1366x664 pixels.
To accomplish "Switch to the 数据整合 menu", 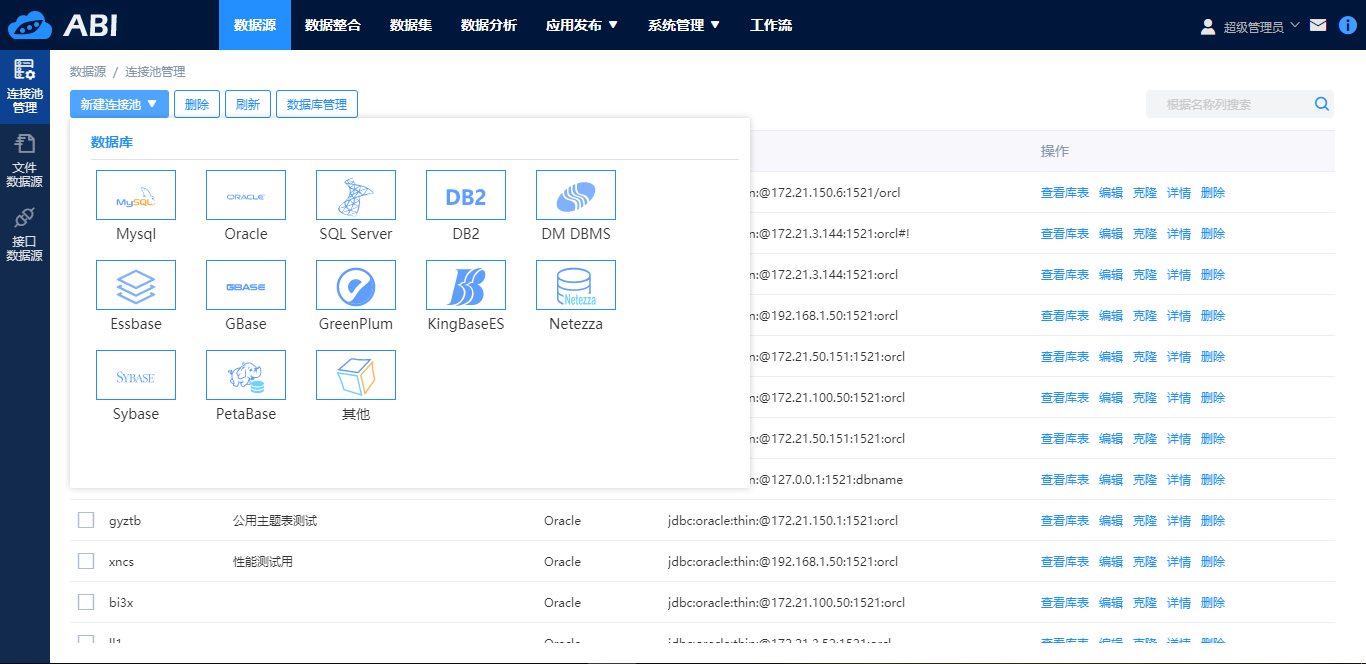I will coord(333,24).
